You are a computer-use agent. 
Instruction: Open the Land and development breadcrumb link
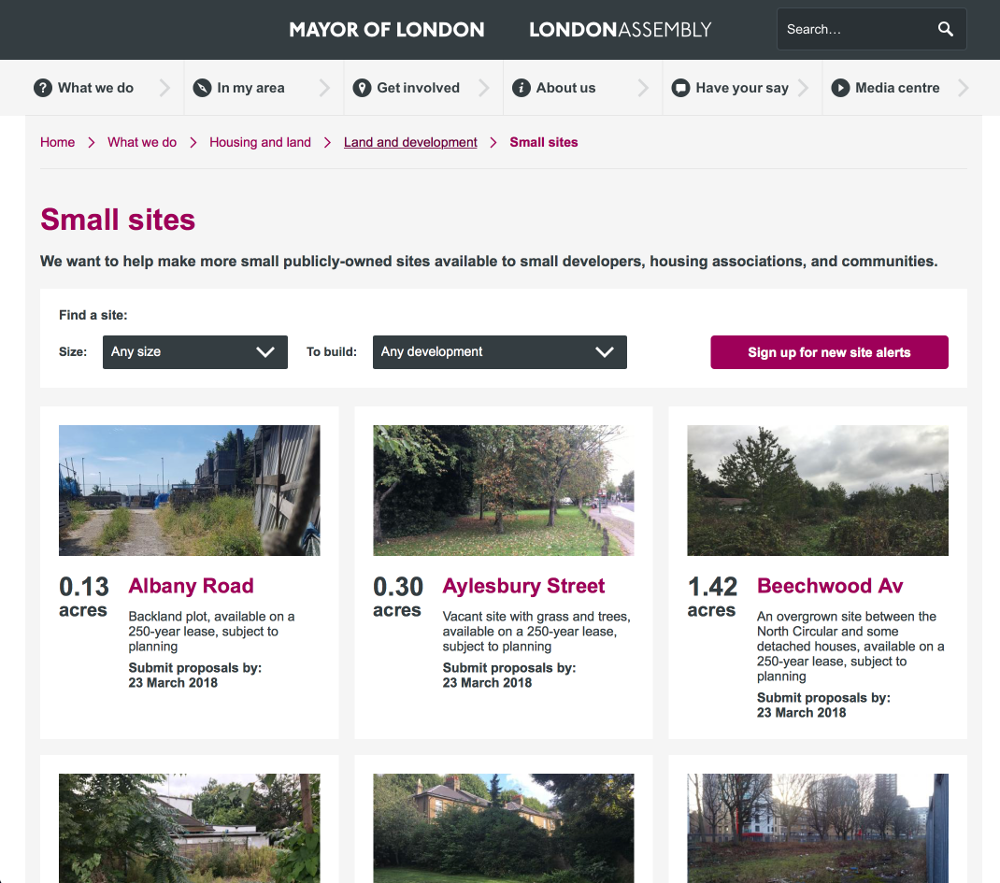click(x=410, y=142)
